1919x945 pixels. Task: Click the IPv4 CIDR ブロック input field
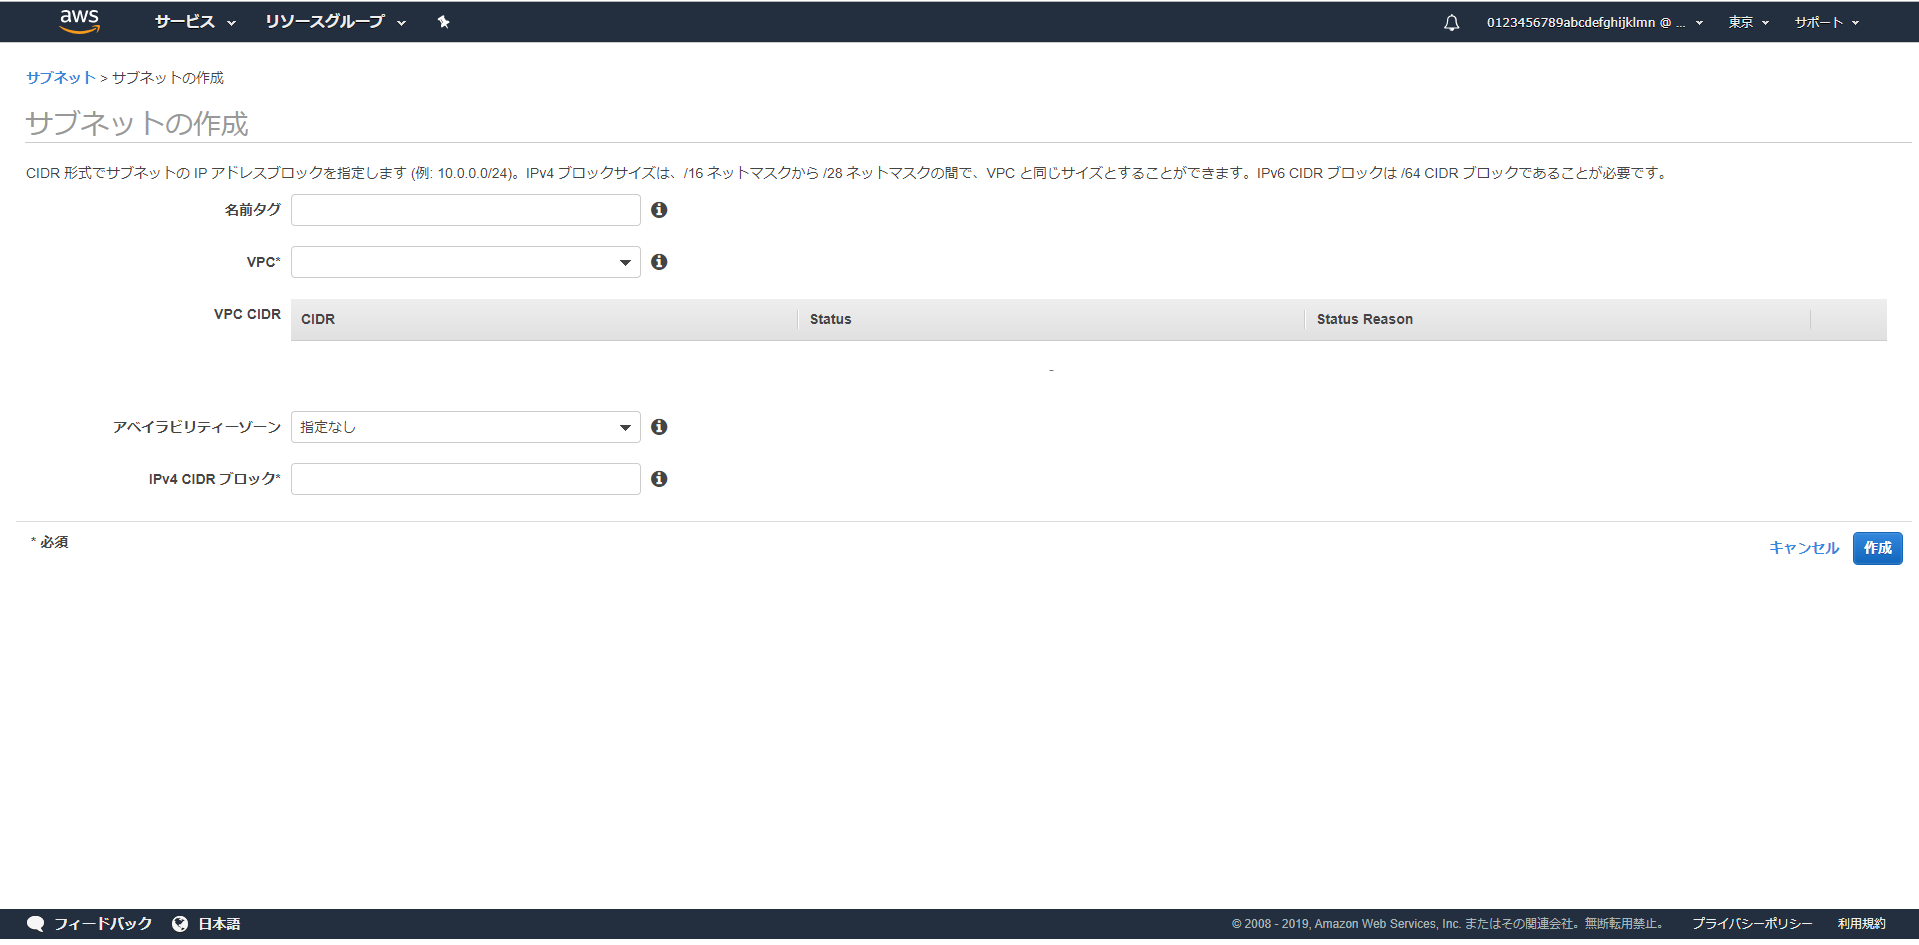(x=465, y=479)
